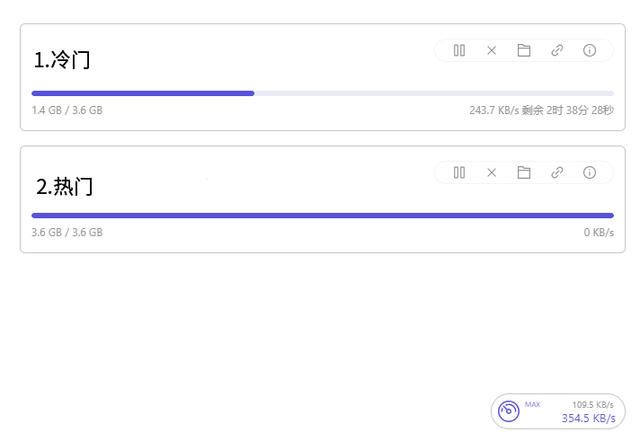Image resolution: width=640 pixels, height=441 pixels.
Task: Pause the 2.热门 download task
Action: 459,172
